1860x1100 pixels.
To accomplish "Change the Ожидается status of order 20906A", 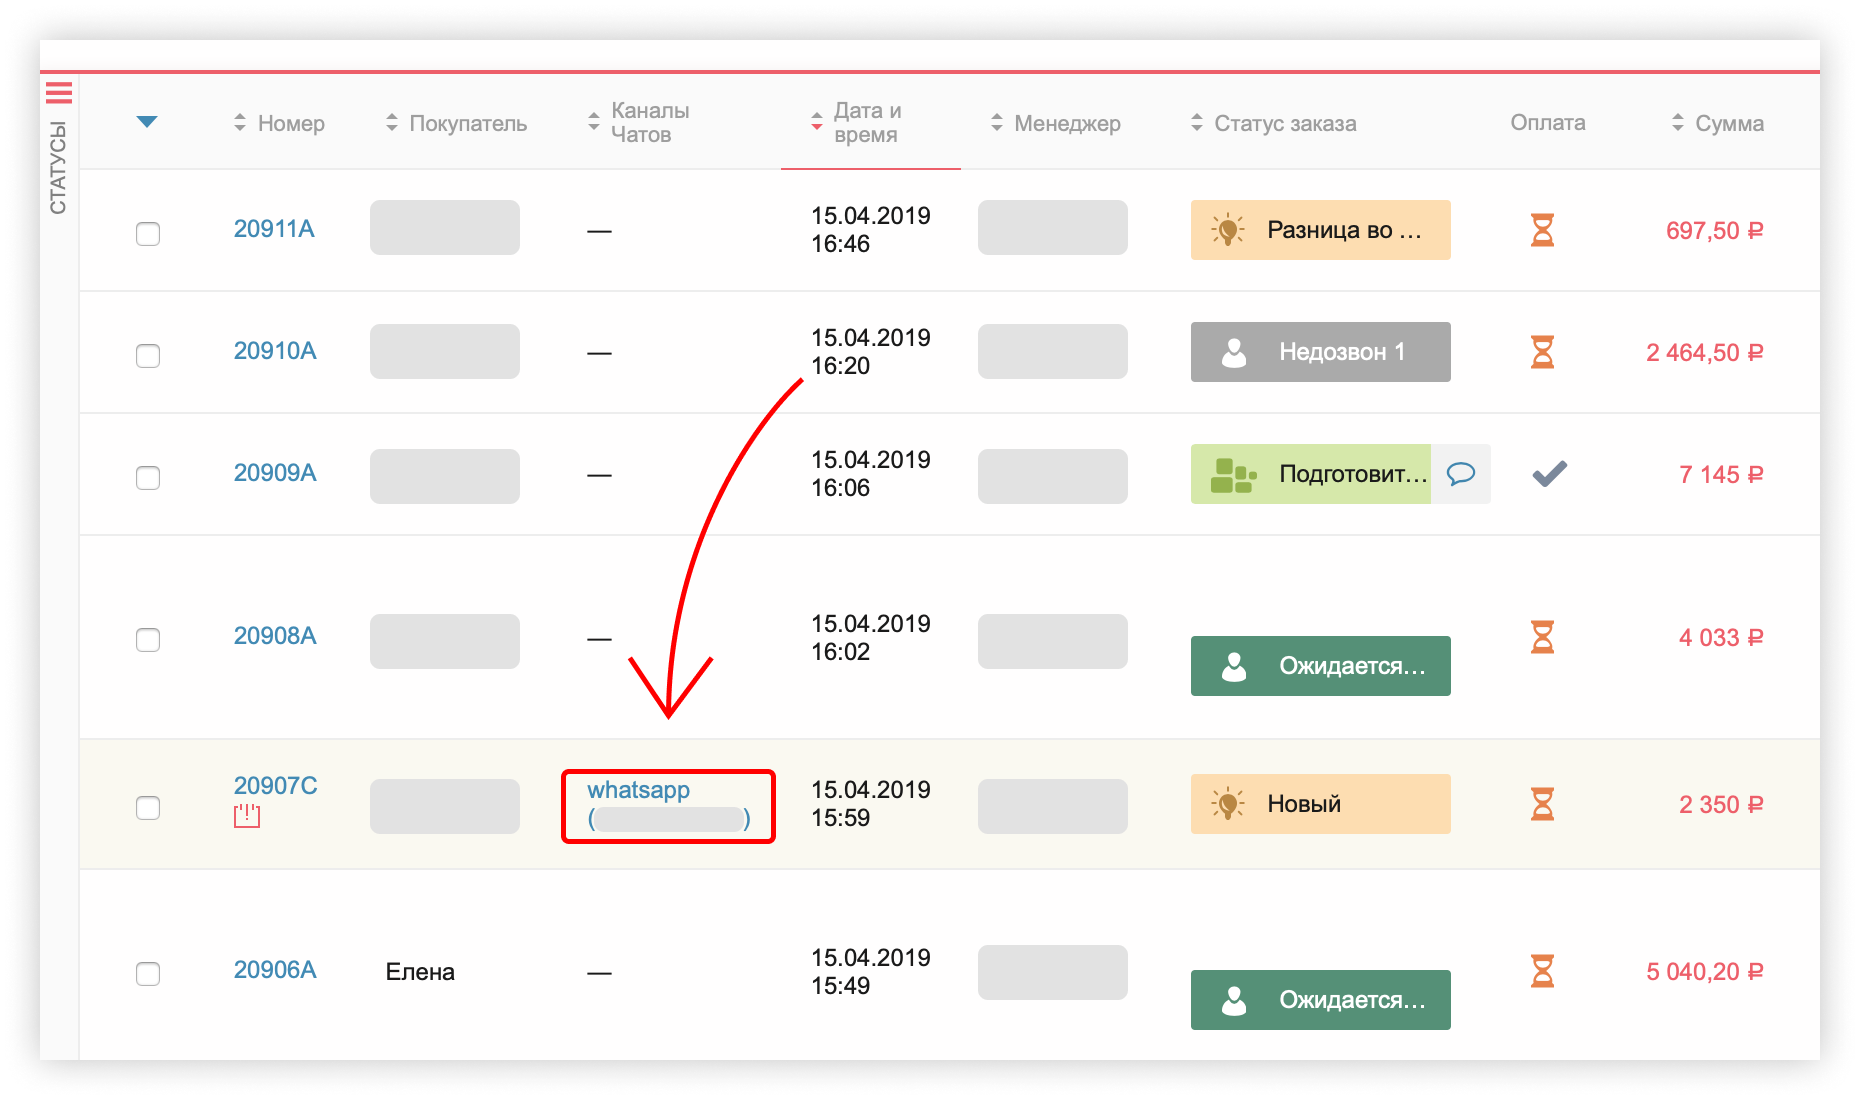I will tap(1321, 1000).
